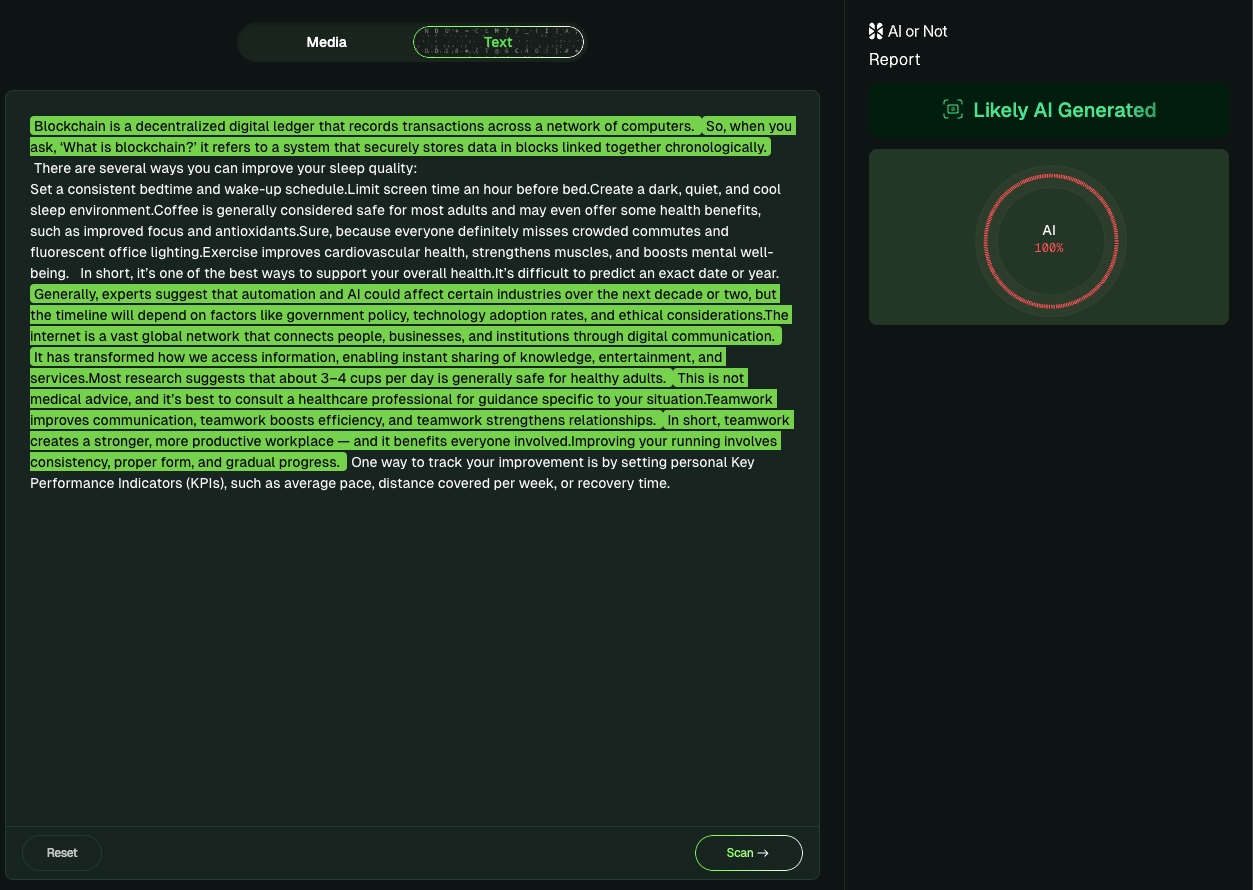Click in the empty text input area below the paragraph
The width and height of the screenshot is (1253, 890).
[412, 660]
